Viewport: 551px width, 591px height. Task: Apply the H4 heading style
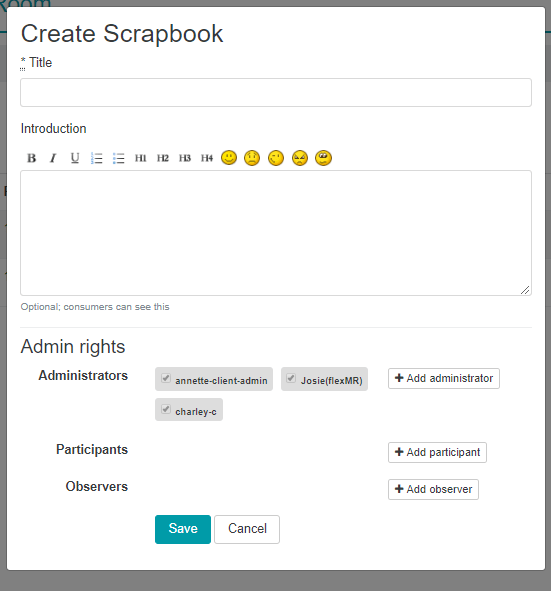[207, 158]
